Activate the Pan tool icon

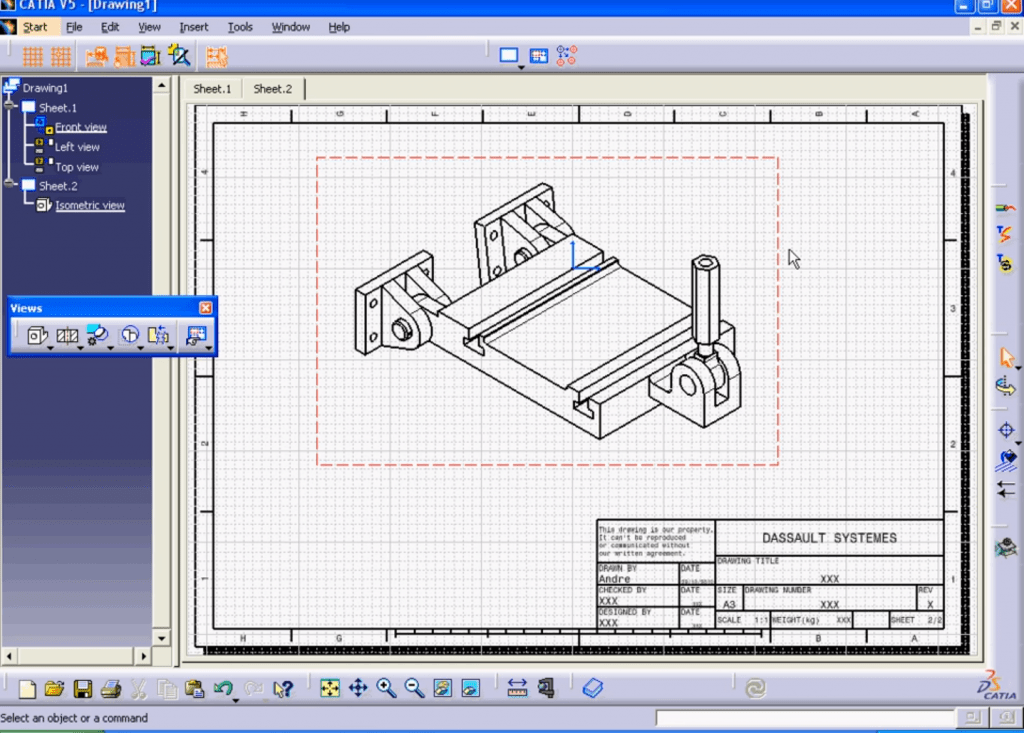click(358, 688)
